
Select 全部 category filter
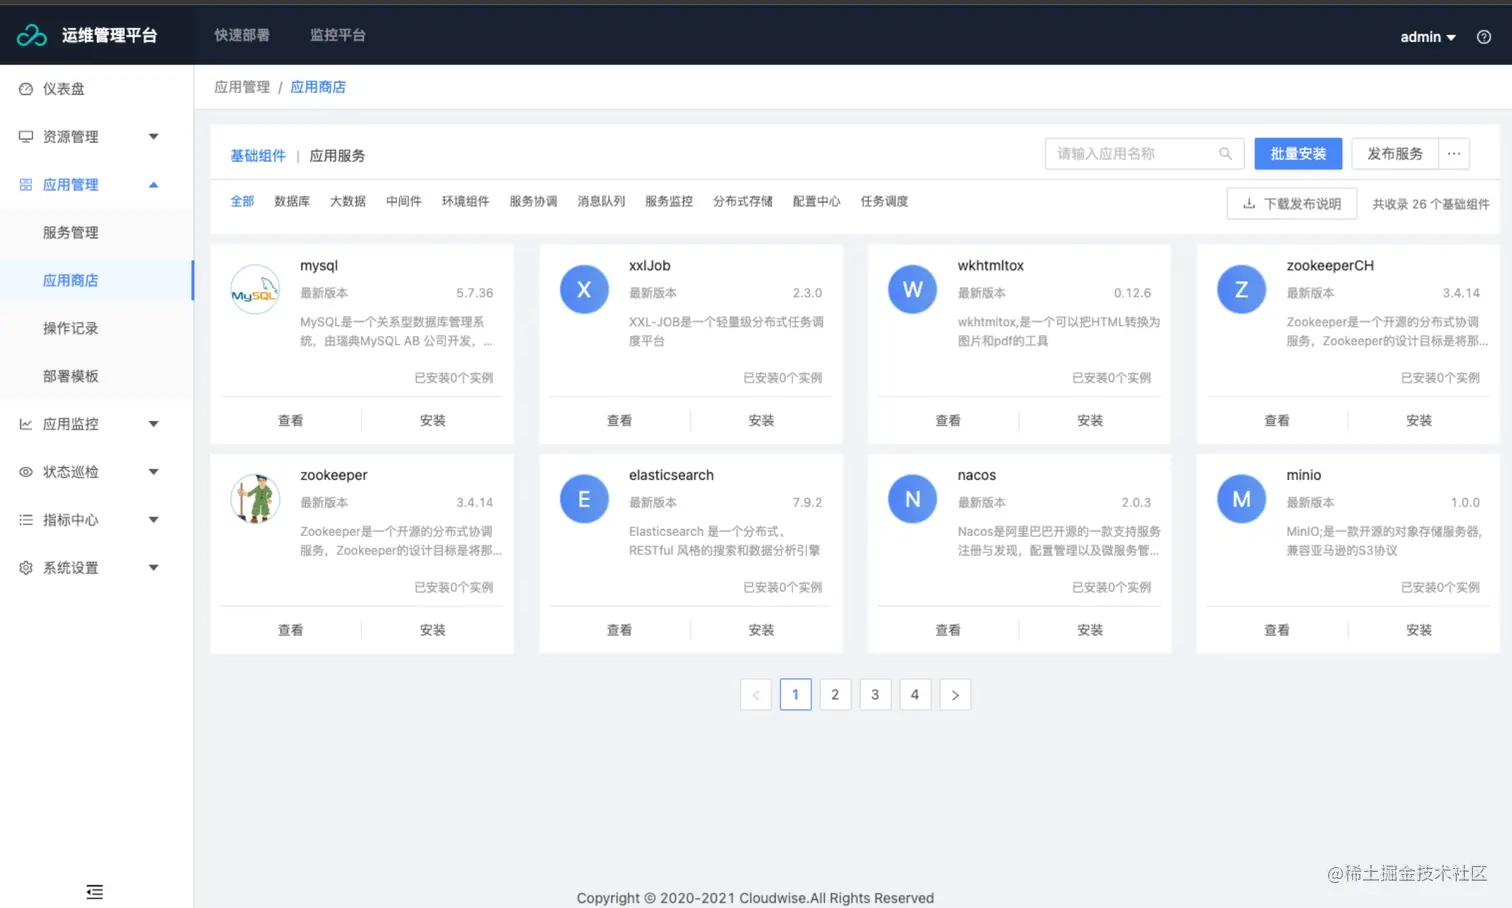[242, 202]
